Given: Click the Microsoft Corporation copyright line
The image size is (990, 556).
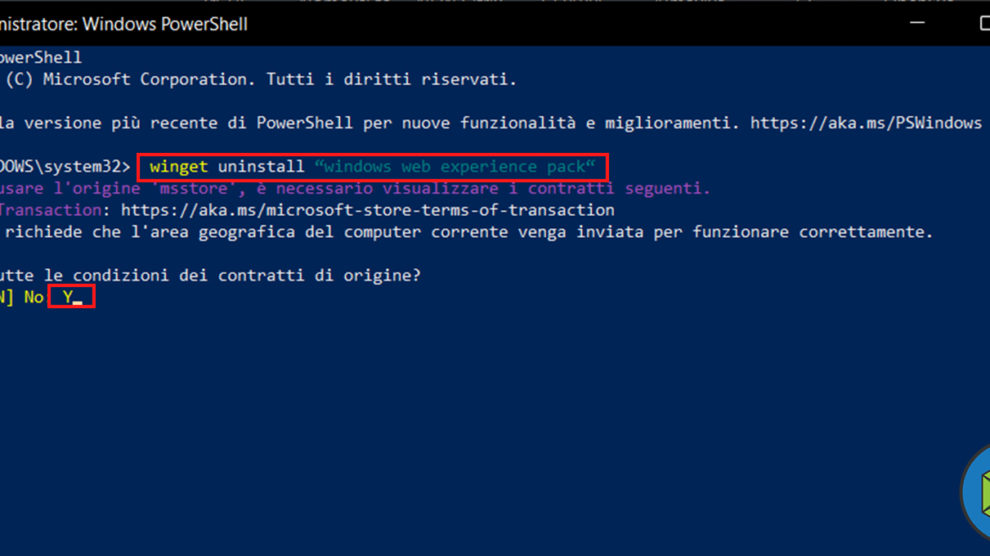Looking at the screenshot, I should (260, 79).
